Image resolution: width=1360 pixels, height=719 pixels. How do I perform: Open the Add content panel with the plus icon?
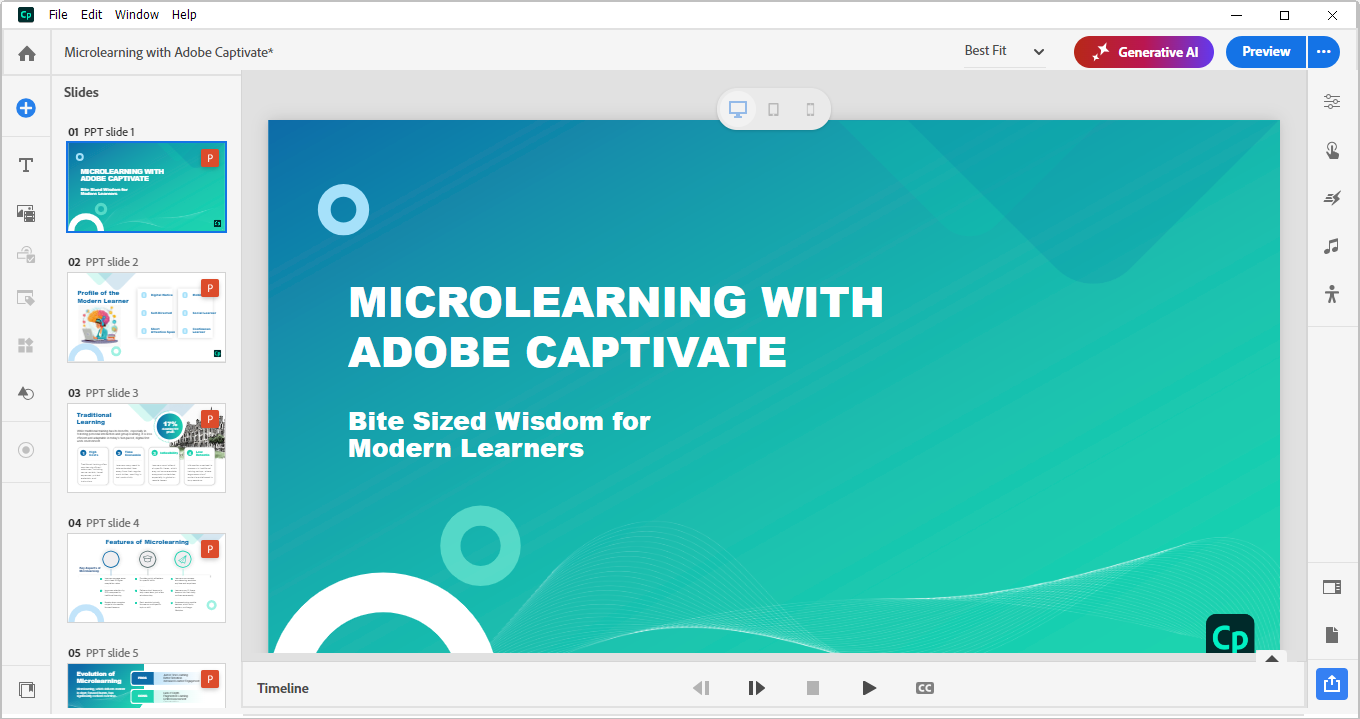(26, 107)
